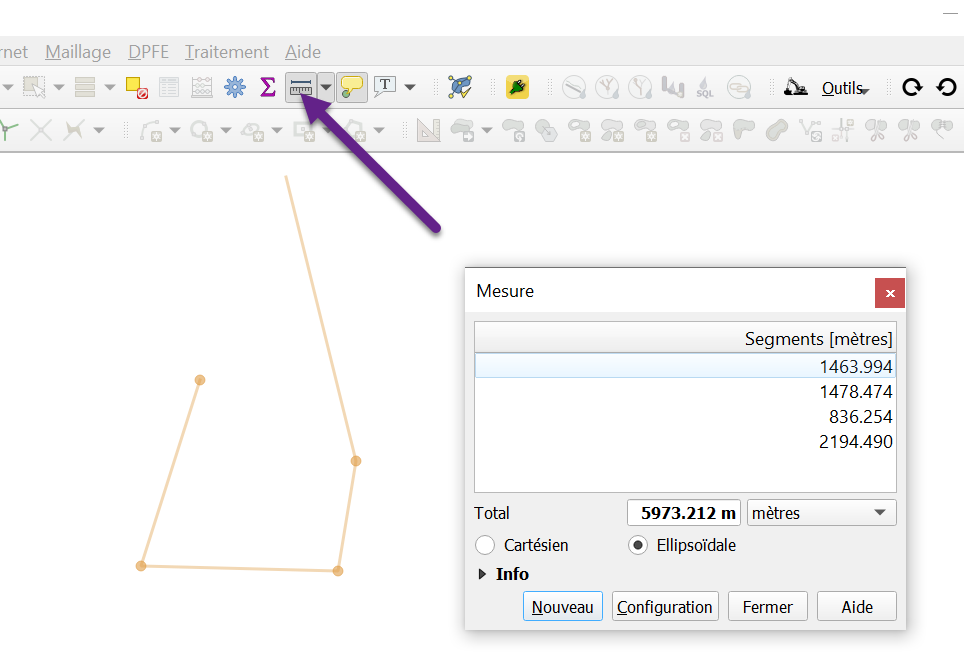Click the yellow plugin icon in toolbar
The width and height of the screenshot is (964, 660).
click(517, 87)
